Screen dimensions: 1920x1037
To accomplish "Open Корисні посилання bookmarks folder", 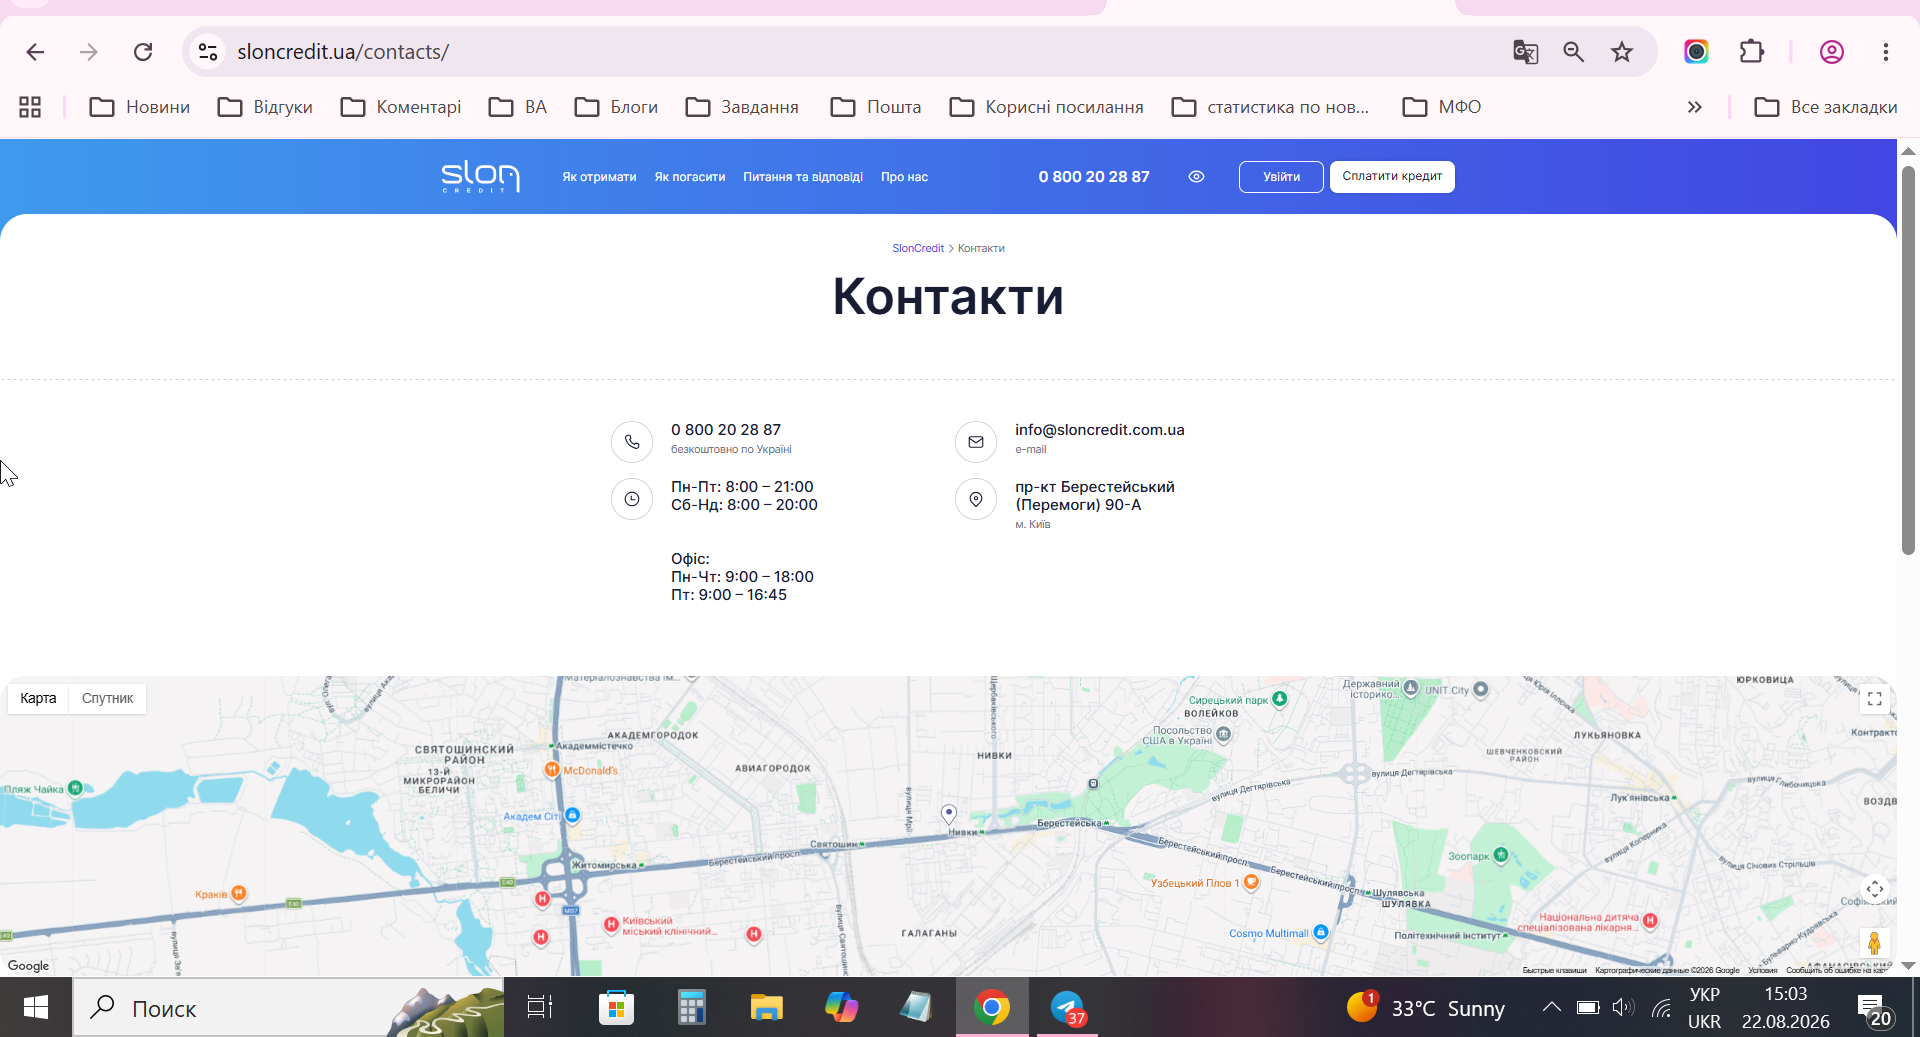I will pyautogui.click(x=1047, y=107).
